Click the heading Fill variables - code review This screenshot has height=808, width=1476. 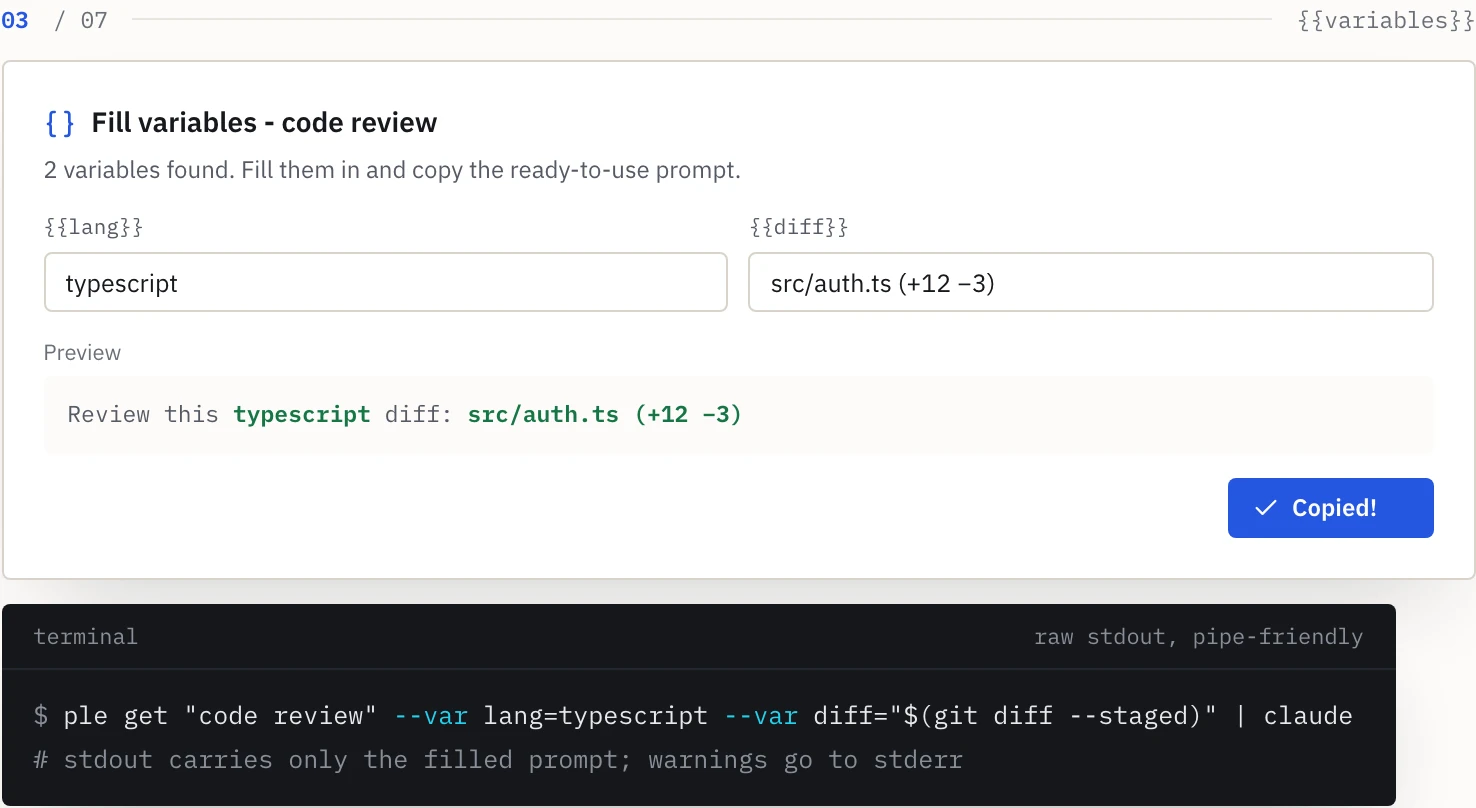click(x=264, y=123)
